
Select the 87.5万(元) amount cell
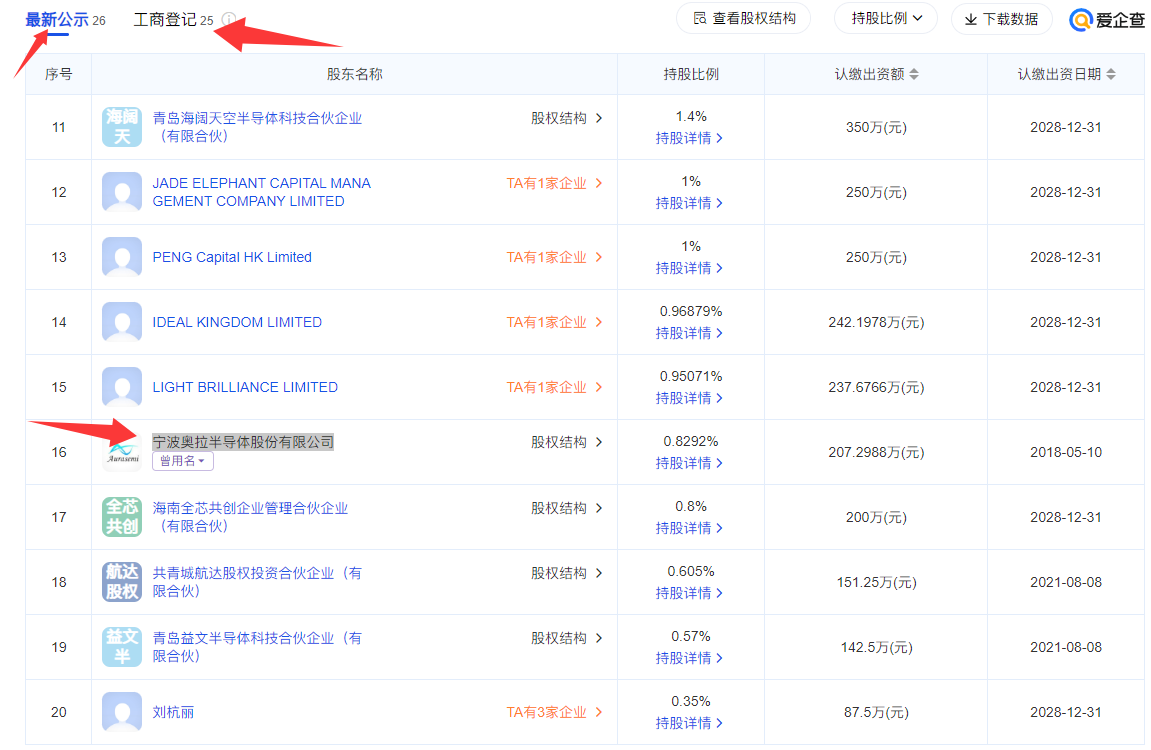[876, 712]
